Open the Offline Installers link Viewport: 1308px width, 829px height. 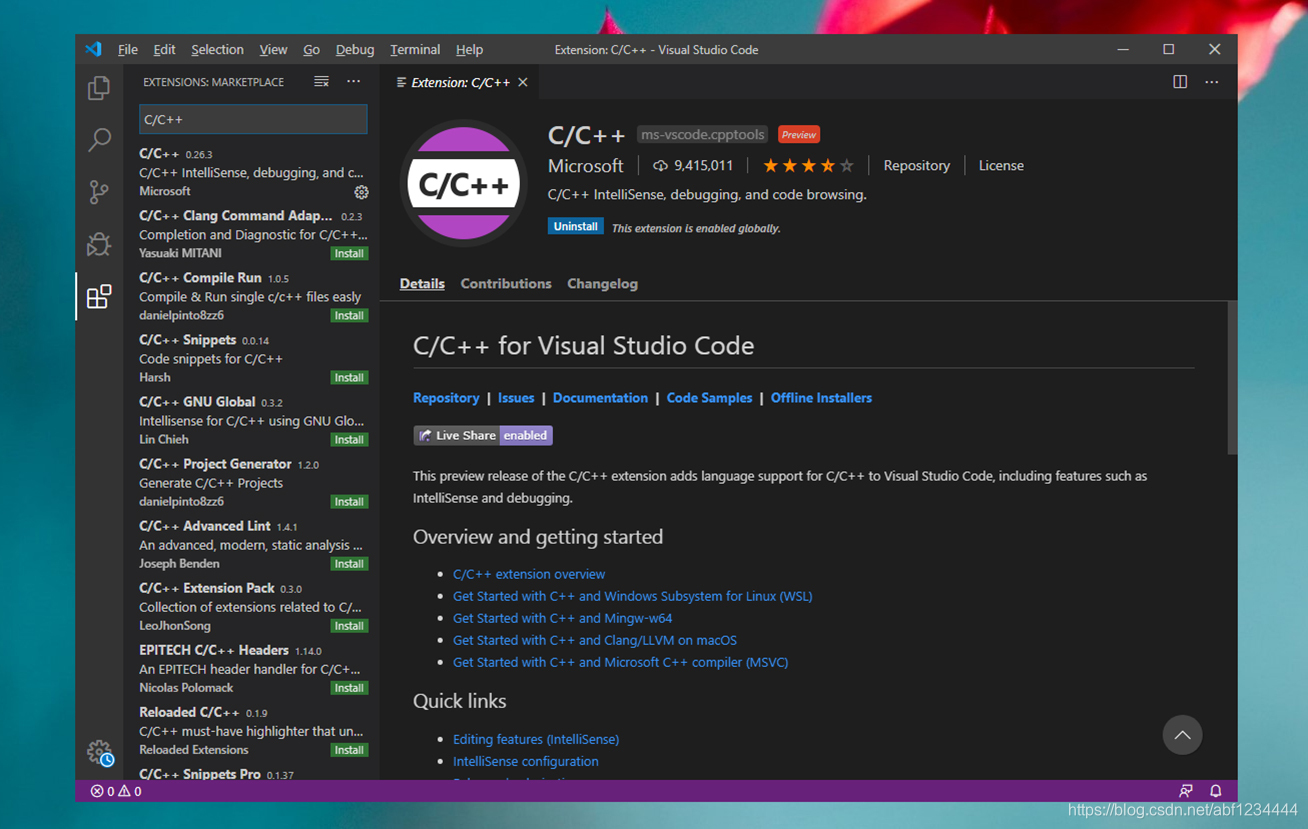tap(821, 398)
